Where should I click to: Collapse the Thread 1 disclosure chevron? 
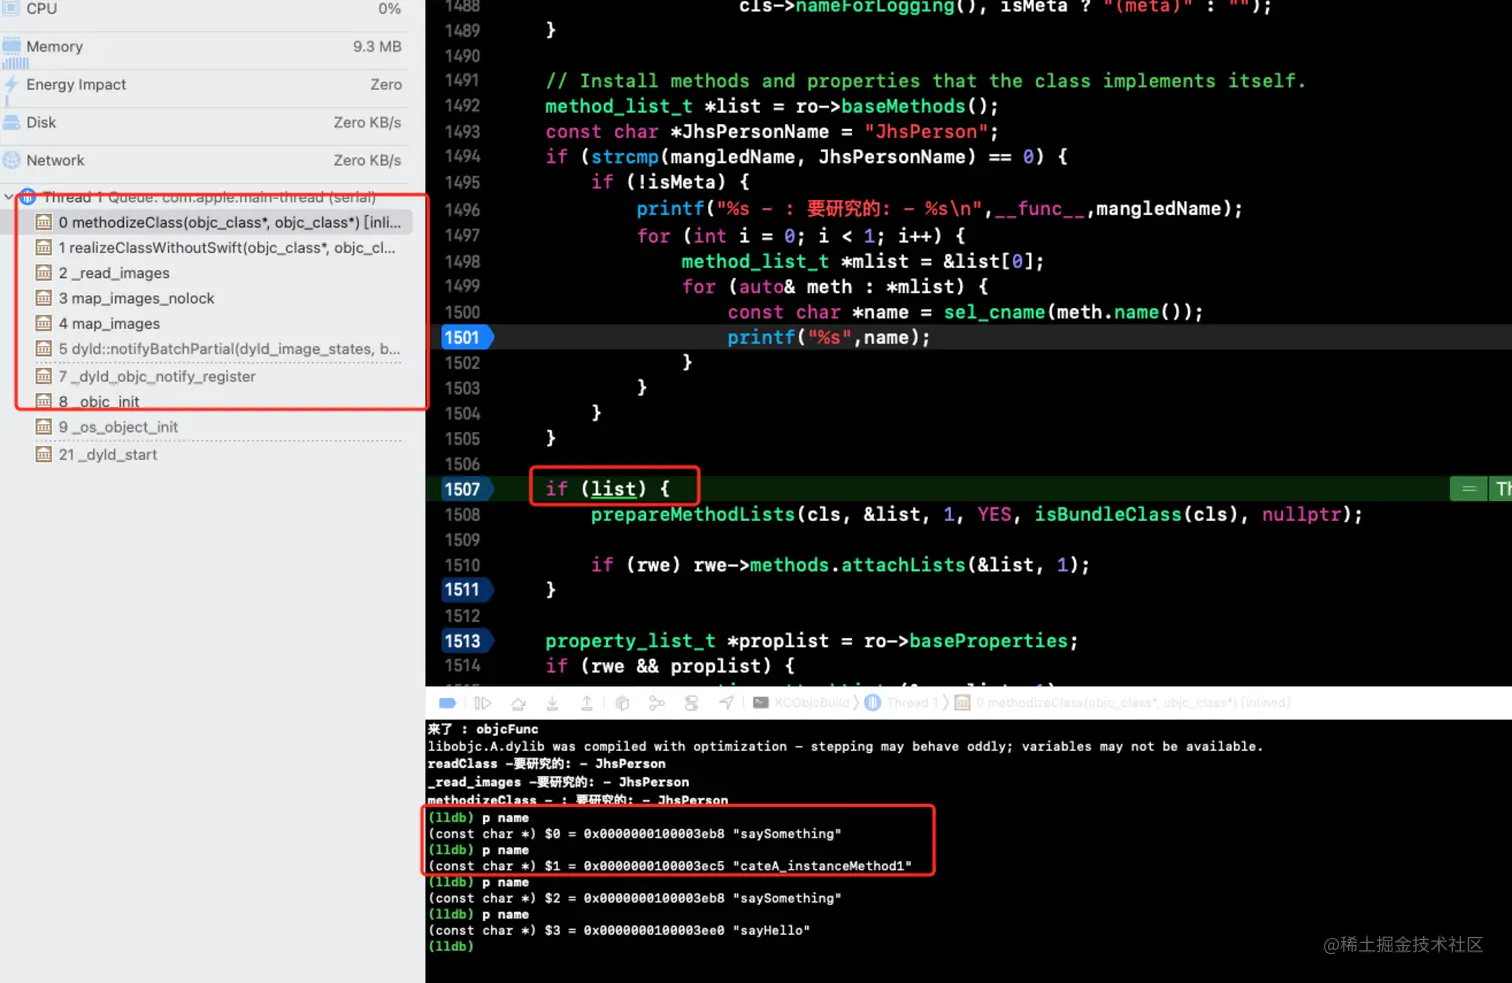pos(9,197)
